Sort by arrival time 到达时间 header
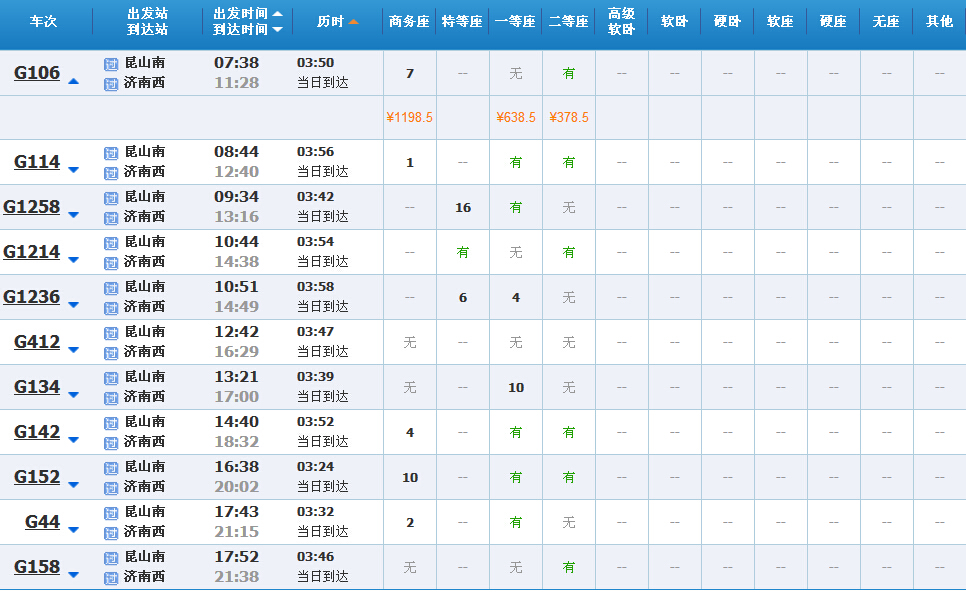Screen dimensions: 966x594 (248, 30)
